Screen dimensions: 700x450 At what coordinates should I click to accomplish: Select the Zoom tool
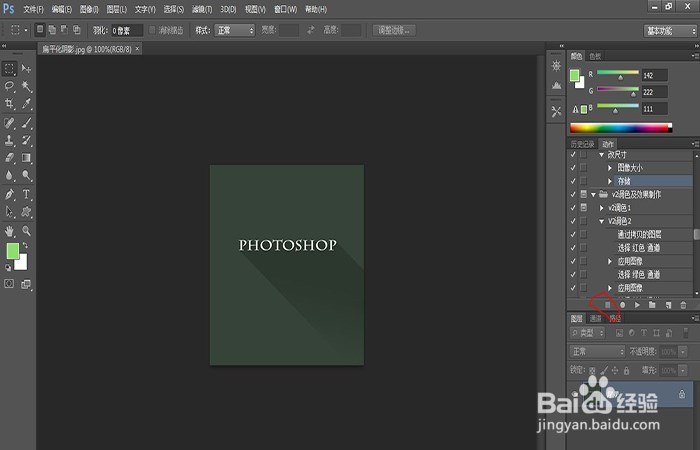26,231
